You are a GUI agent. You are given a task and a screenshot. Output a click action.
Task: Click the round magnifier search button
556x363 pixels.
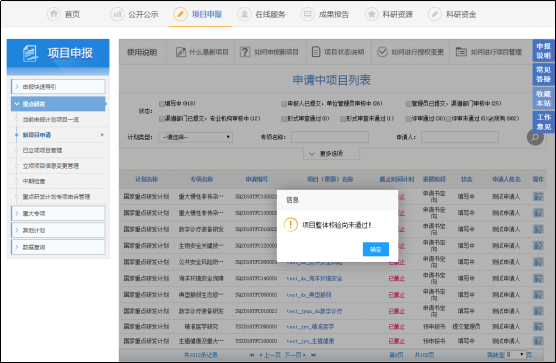535,137
